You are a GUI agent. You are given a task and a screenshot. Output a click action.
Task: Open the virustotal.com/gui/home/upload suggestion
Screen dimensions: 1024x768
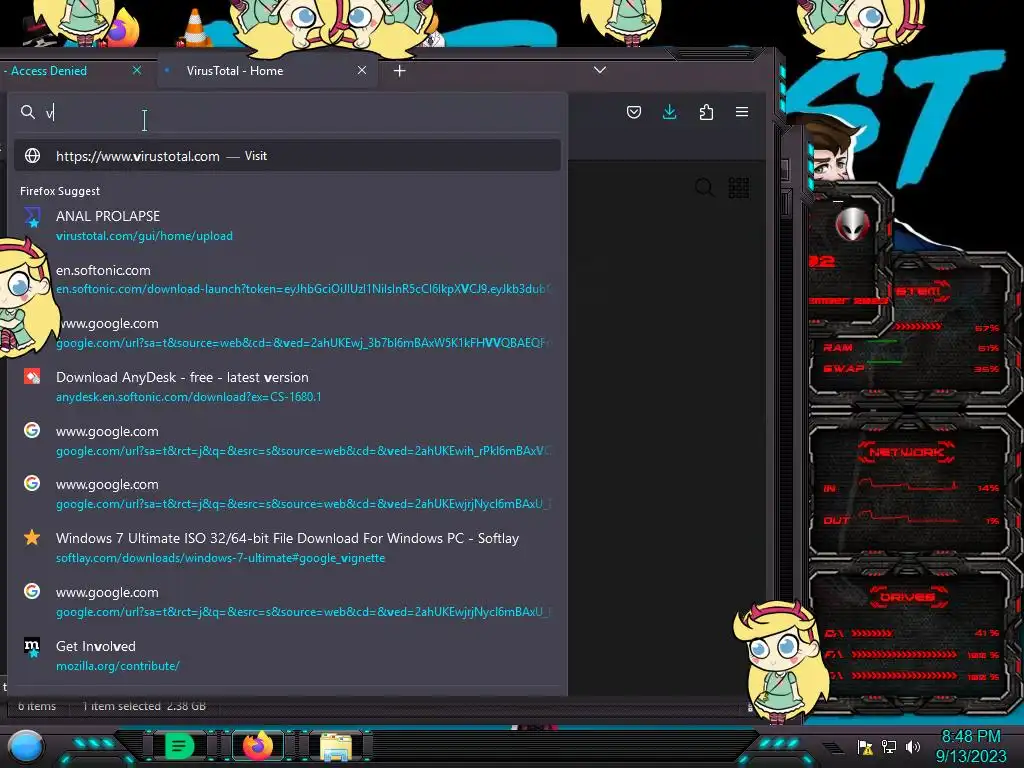click(287, 225)
